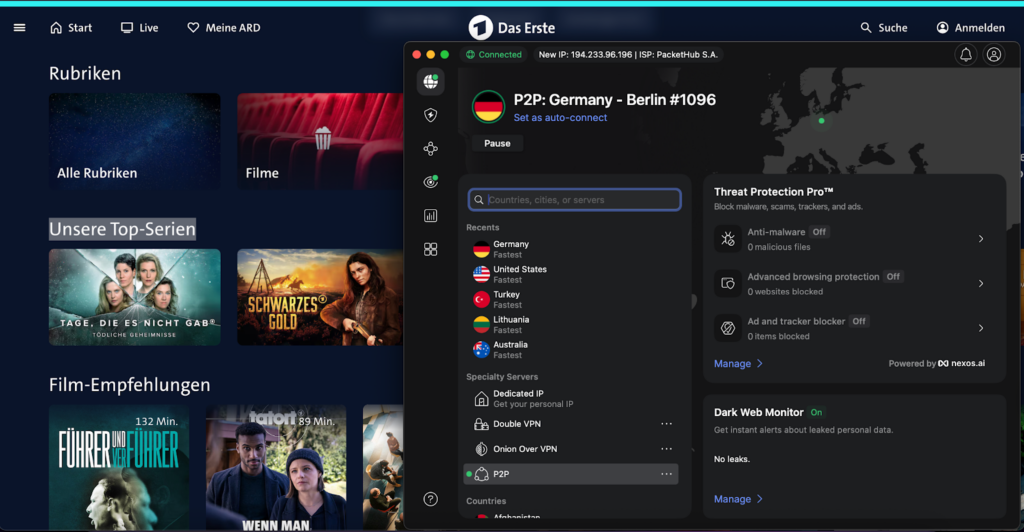Click Double VPN label
Screen dimensions: 1024x532
517,424
